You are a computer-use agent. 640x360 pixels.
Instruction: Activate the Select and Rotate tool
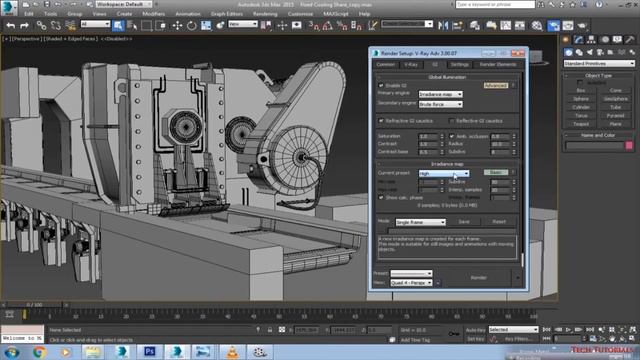191,25
